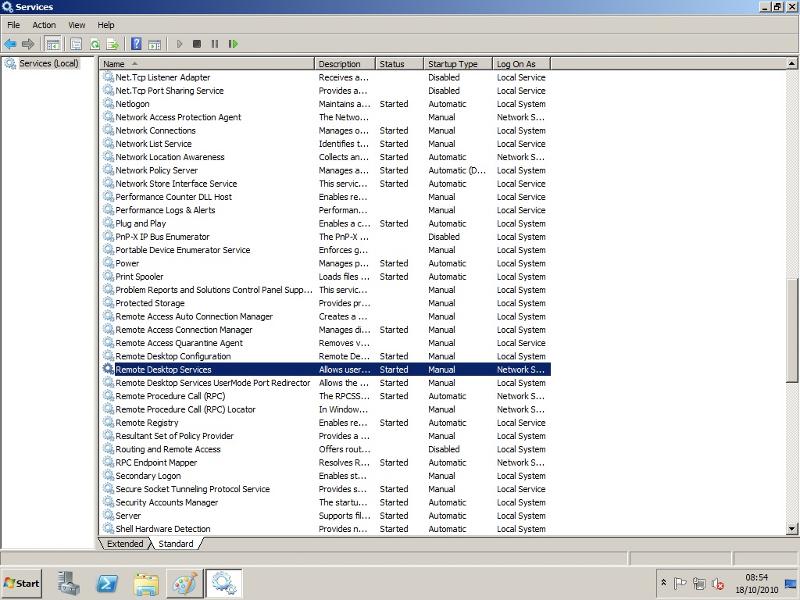The width and height of the screenshot is (800, 600).
Task: Open the View menu
Action: click(x=77, y=25)
